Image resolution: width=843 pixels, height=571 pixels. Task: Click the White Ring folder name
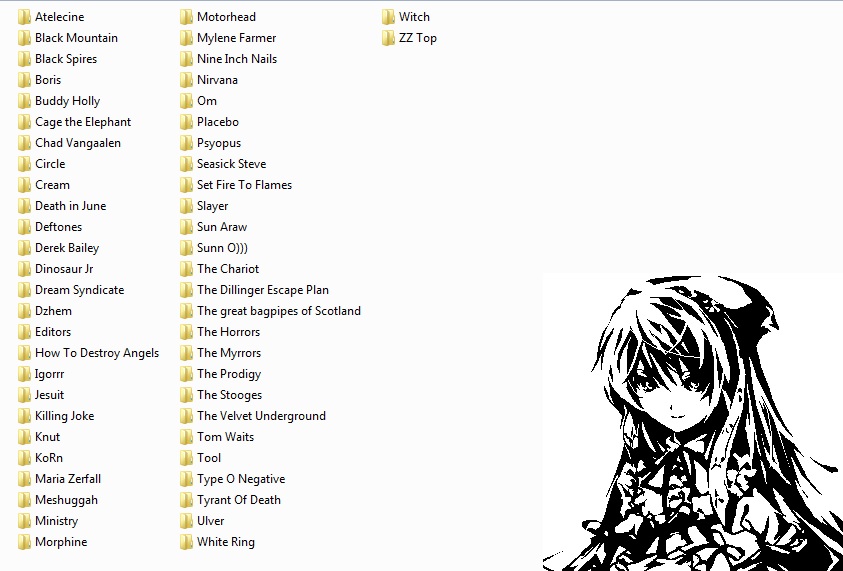tap(226, 541)
